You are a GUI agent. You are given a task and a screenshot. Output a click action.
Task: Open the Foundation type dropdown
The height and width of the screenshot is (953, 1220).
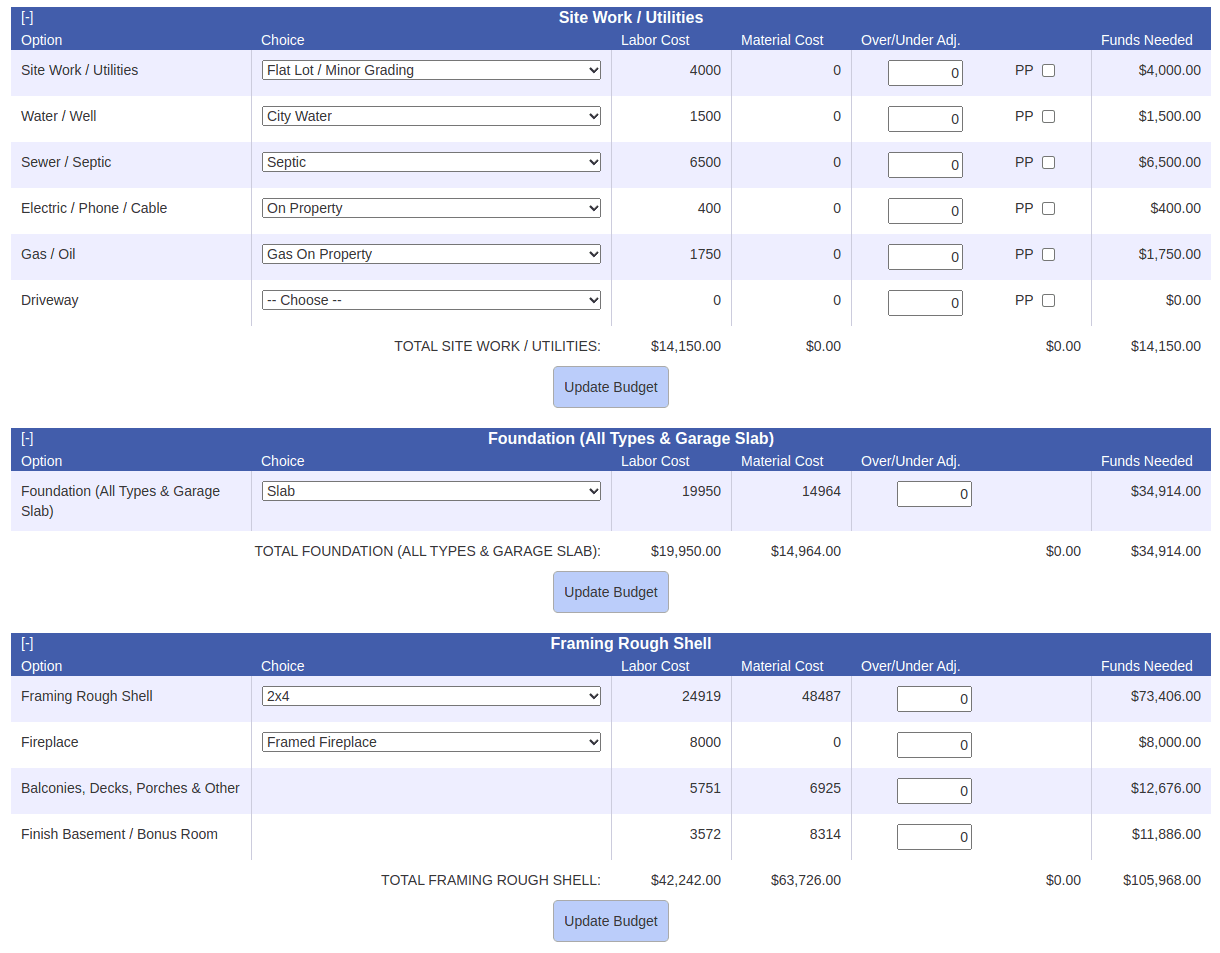tap(430, 491)
